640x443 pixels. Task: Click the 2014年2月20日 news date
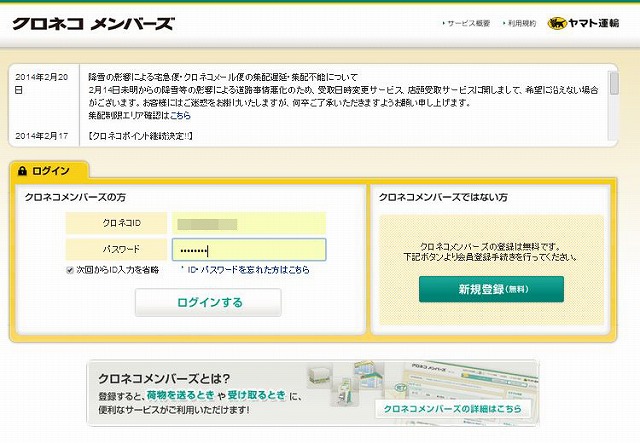[x=41, y=83]
